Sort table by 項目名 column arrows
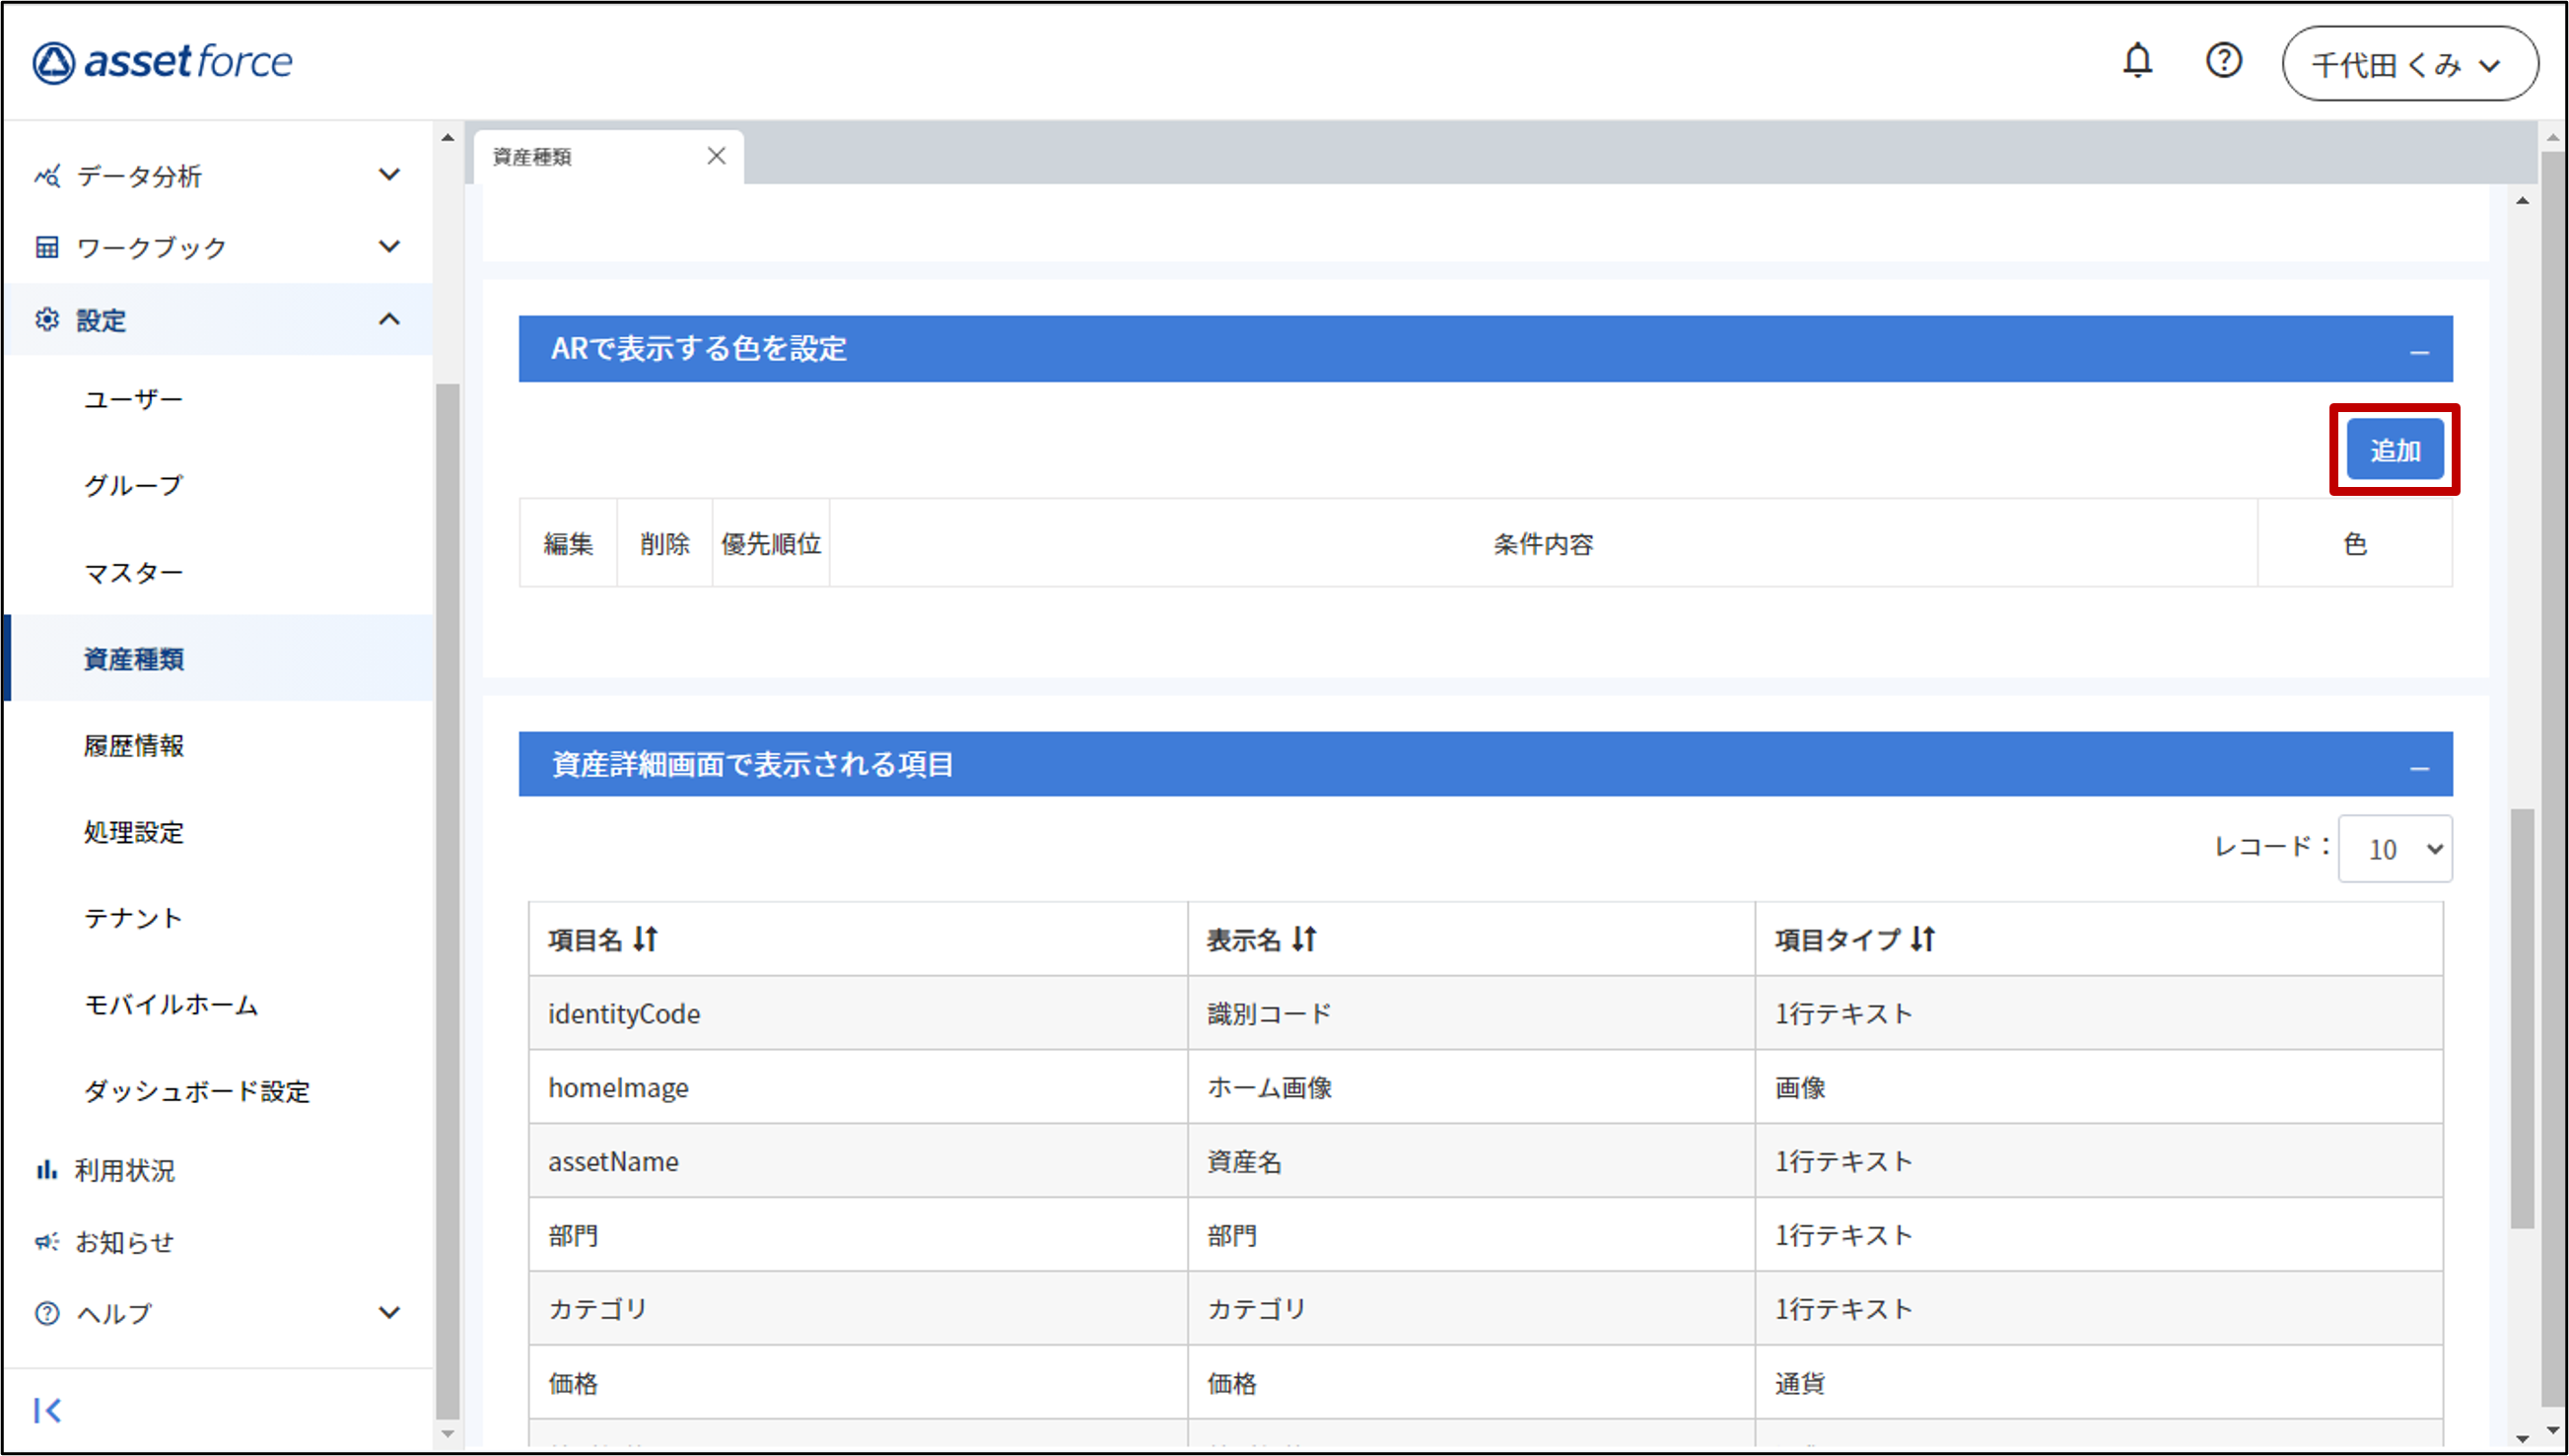2569x1456 pixels. click(646, 939)
